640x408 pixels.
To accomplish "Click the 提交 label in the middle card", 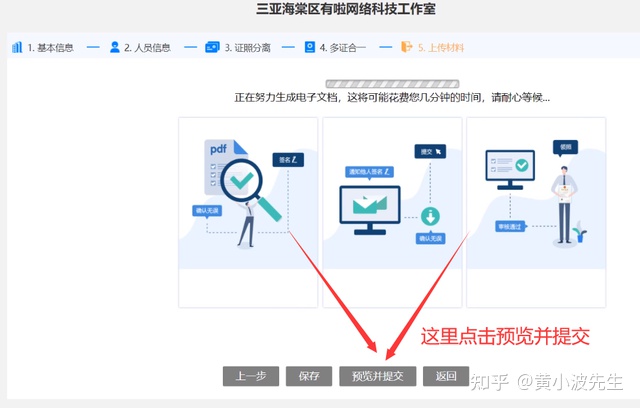I will (430, 151).
